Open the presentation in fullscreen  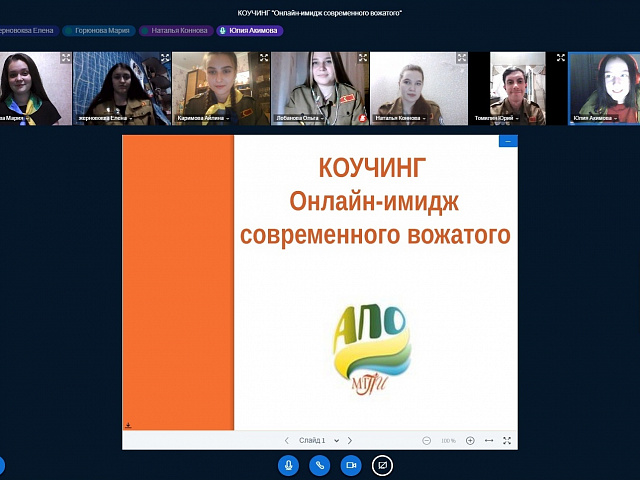tap(507, 440)
